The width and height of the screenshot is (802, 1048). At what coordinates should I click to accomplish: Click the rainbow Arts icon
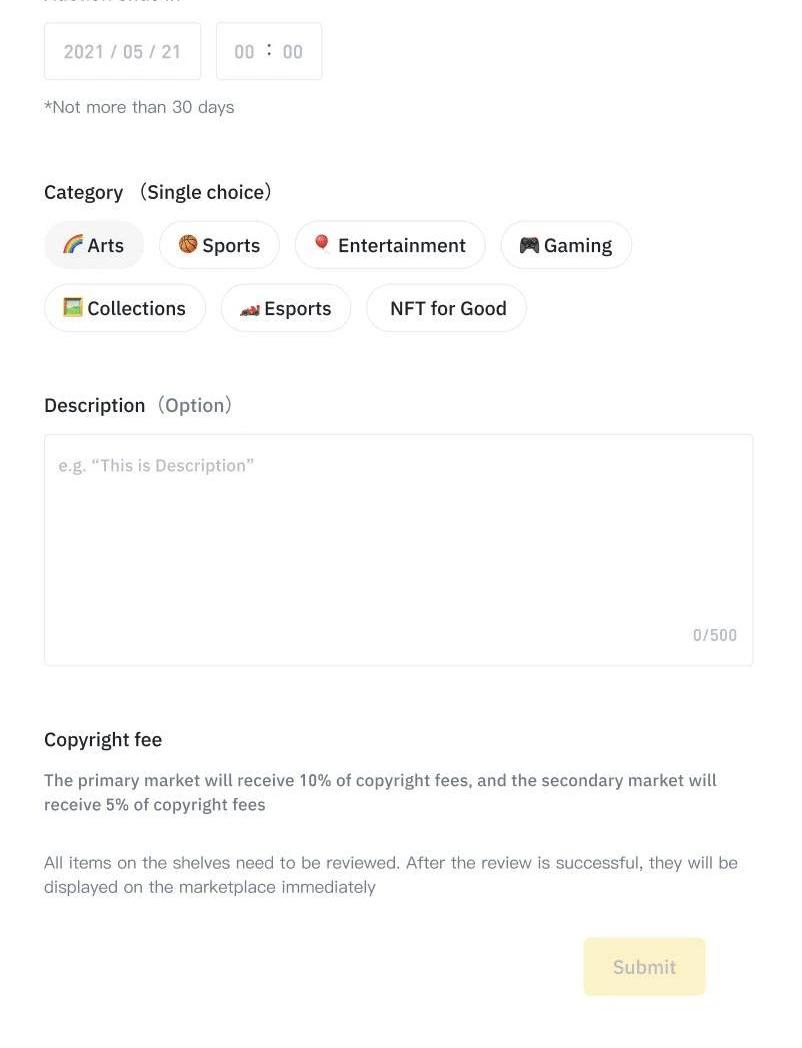click(x=73, y=245)
